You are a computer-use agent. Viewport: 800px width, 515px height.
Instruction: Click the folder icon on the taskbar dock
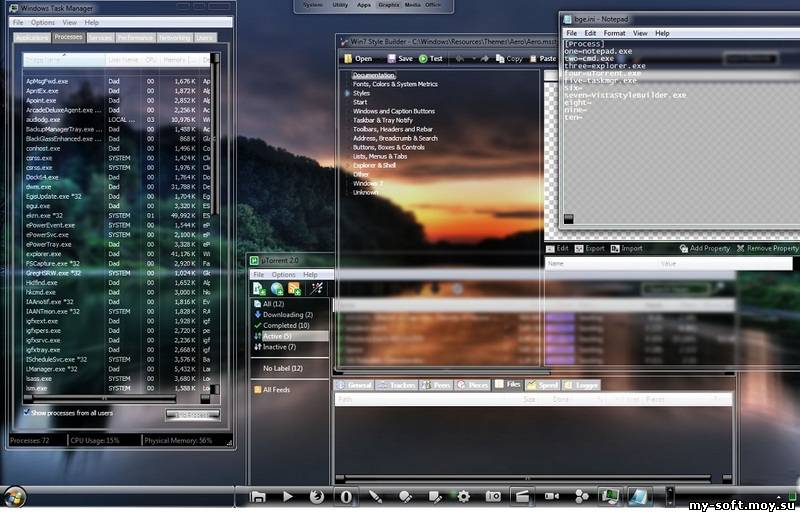click(258, 496)
